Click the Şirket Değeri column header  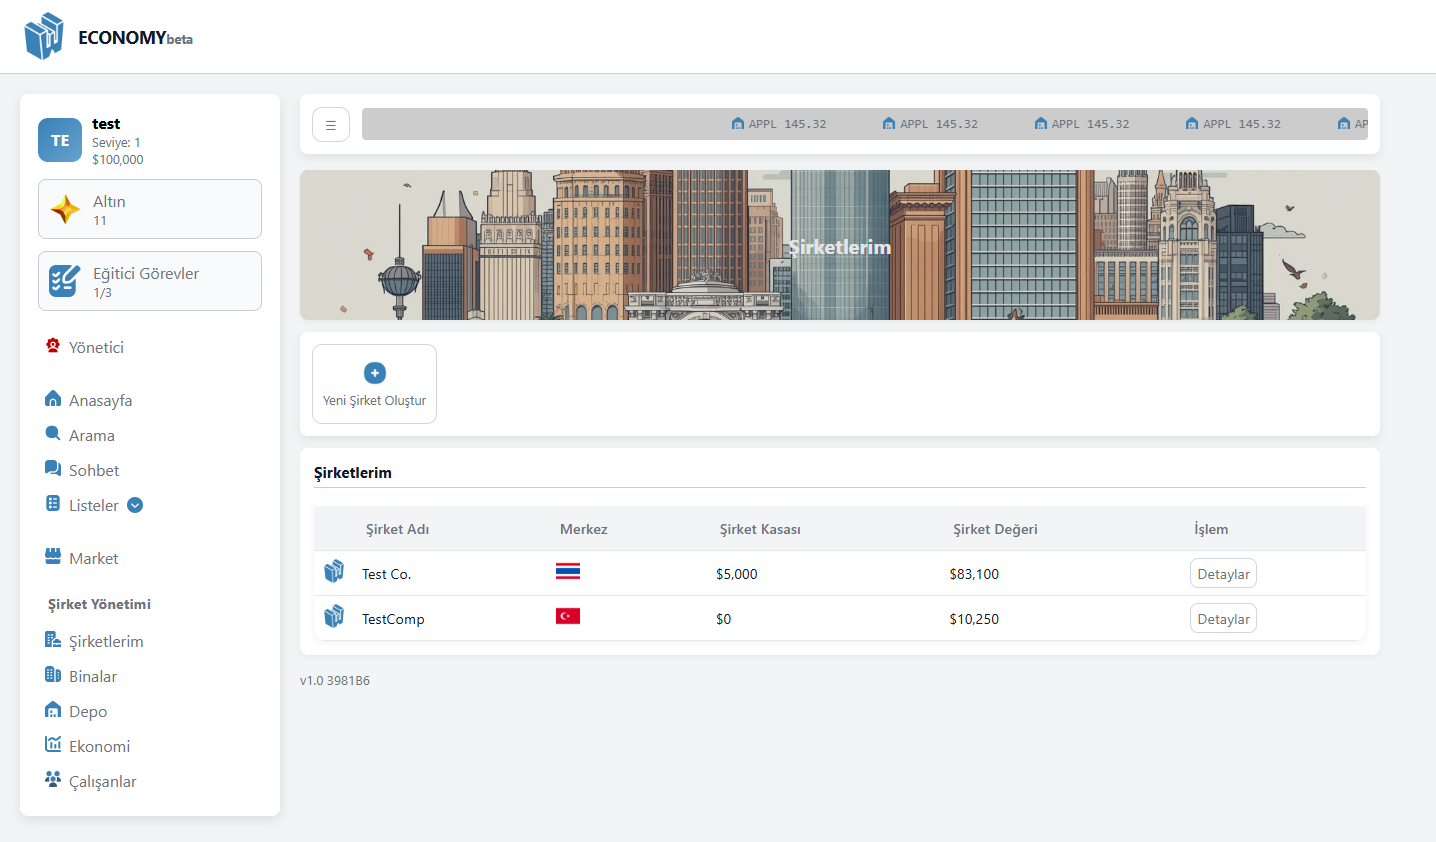coord(995,529)
